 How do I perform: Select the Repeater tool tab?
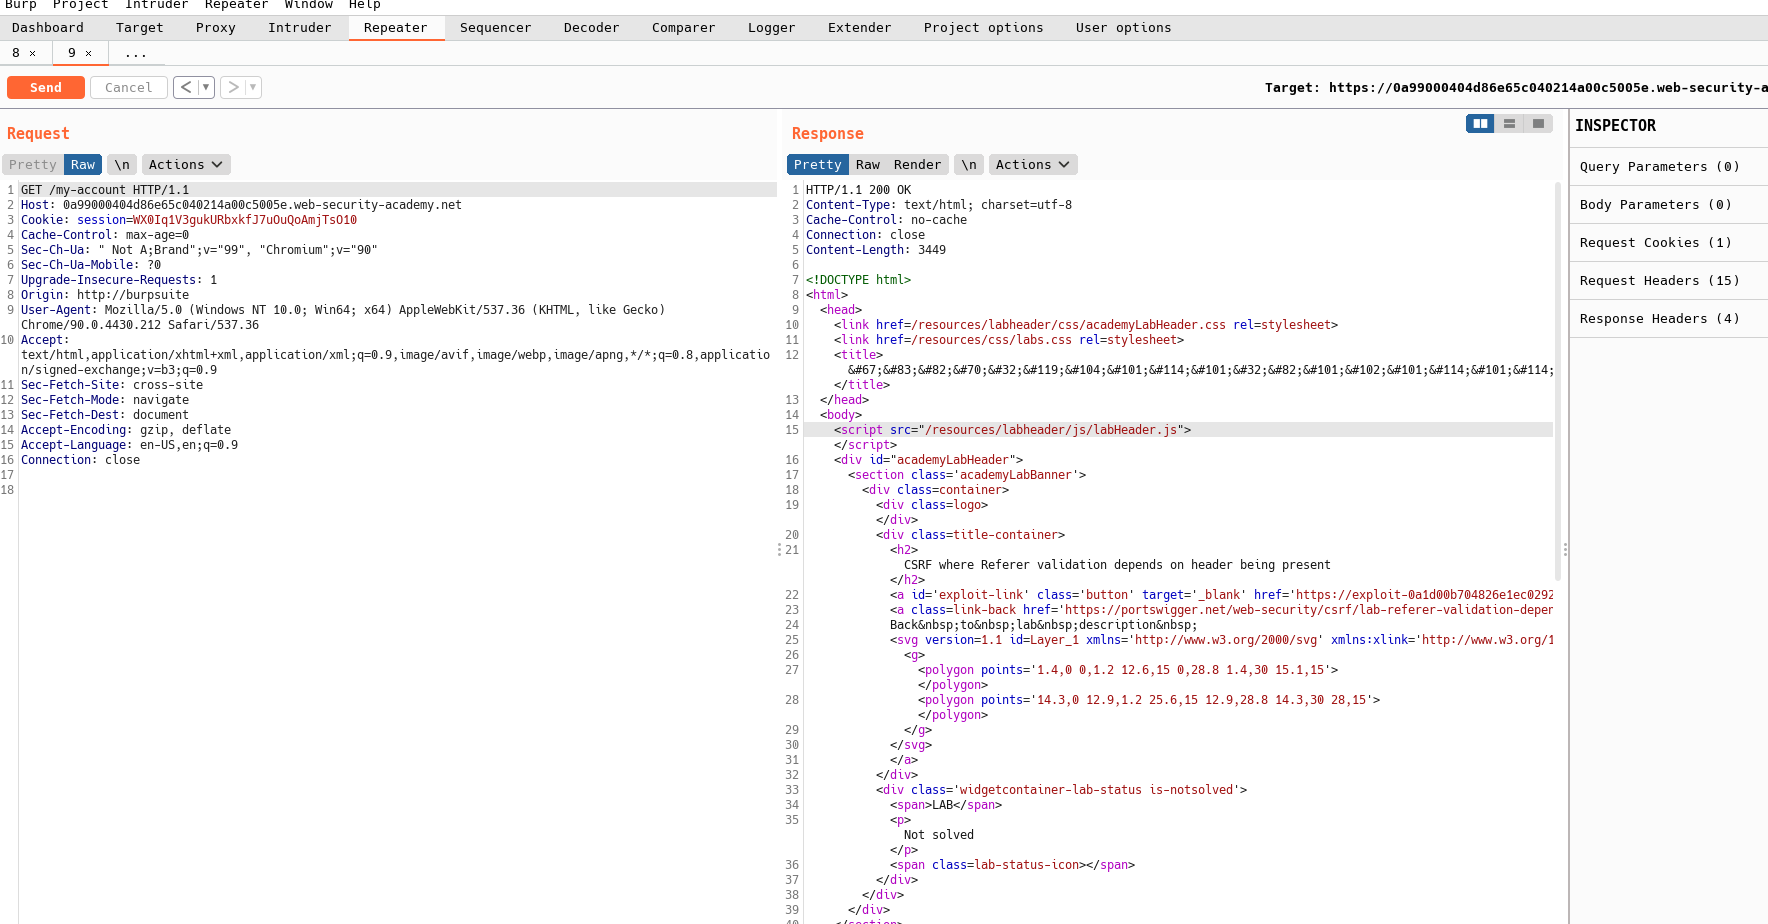396,28
